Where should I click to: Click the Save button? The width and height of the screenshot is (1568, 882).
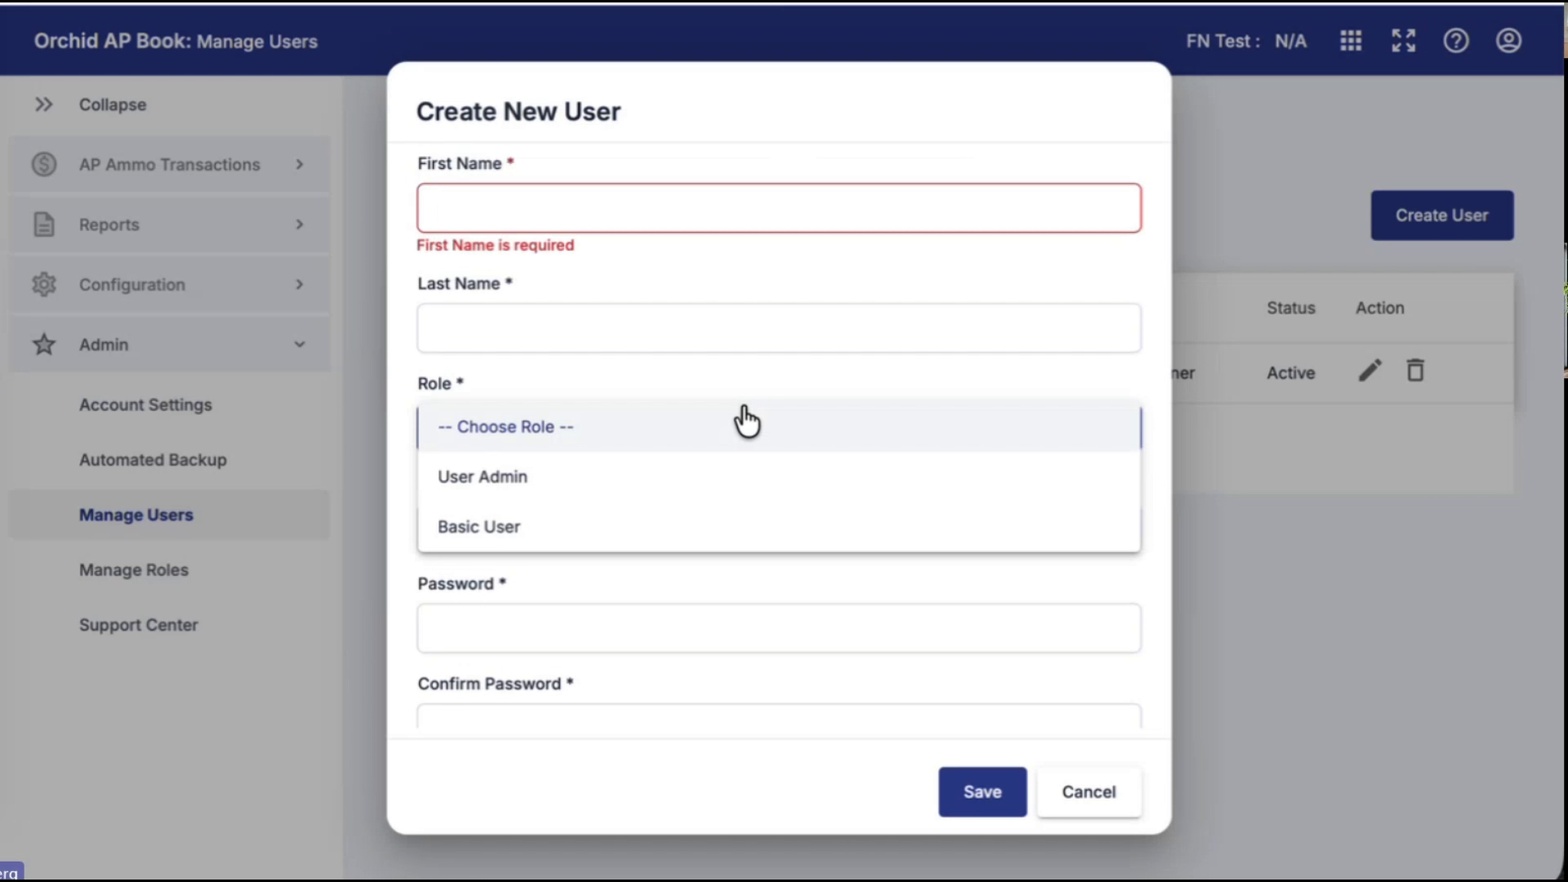tap(982, 792)
